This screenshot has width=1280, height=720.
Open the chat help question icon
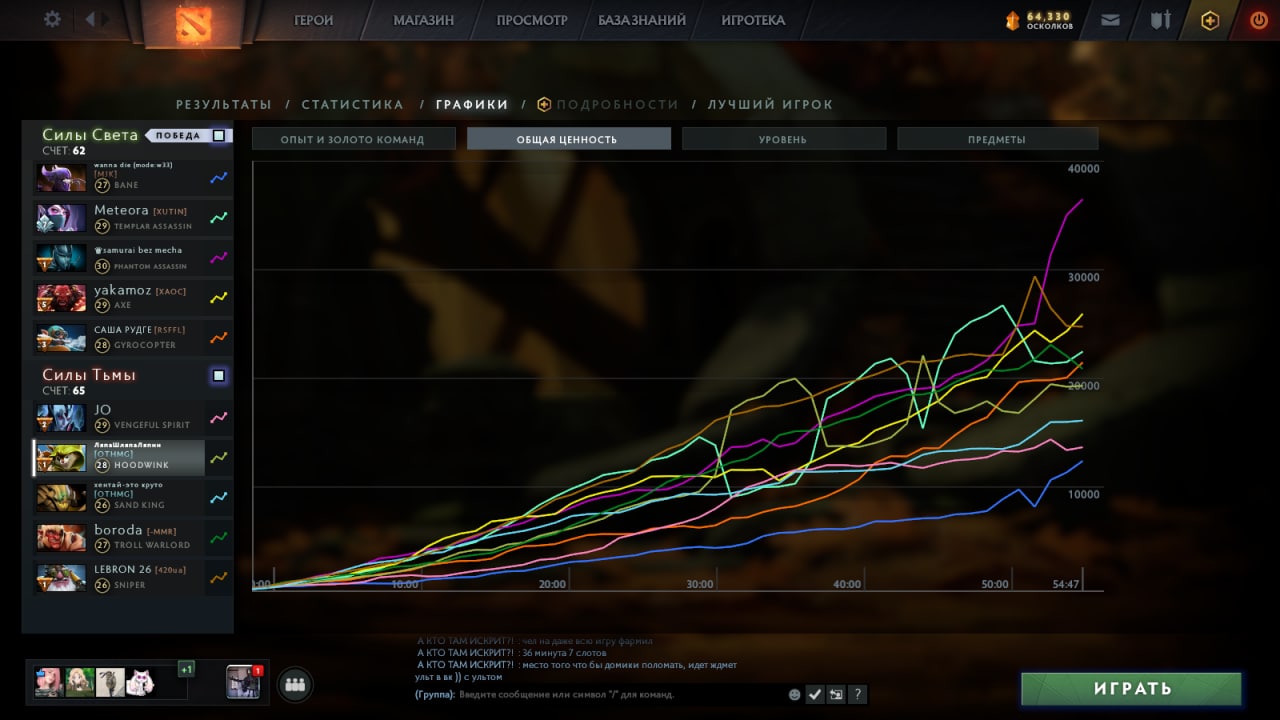point(858,694)
